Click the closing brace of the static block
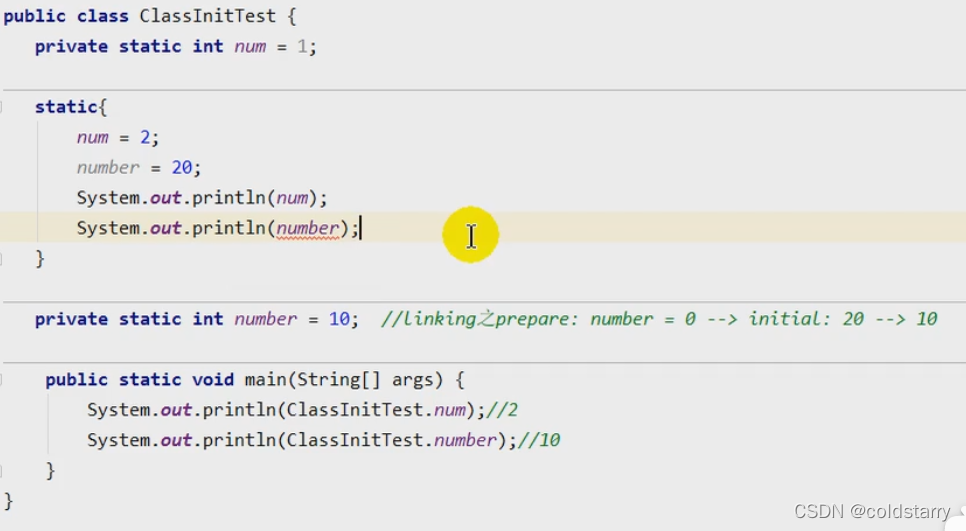Viewport: 966px width, 531px height. click(x=40, y=258)
